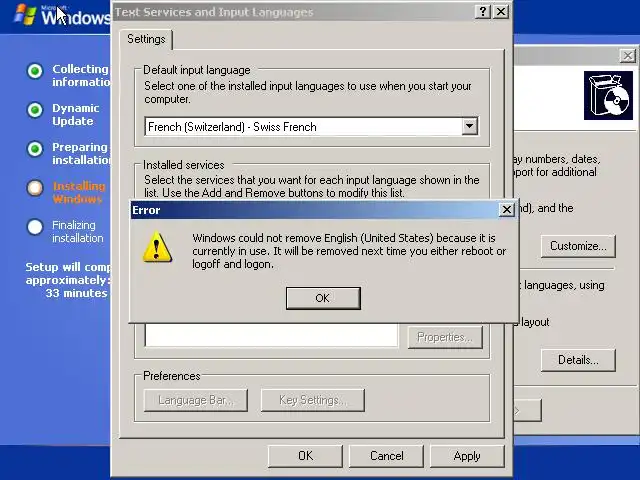The height and width of the screenshot is (480, 640).
Task: Click Apply in the Text Services dialog
Action: (467, 456)
